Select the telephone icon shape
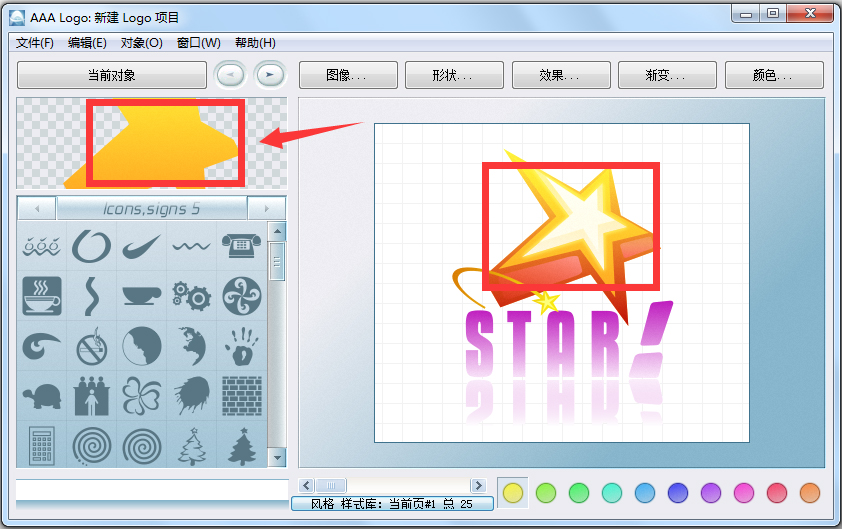Image resolution: width=842 pixels, height=529 pixels. coord(240,244)
